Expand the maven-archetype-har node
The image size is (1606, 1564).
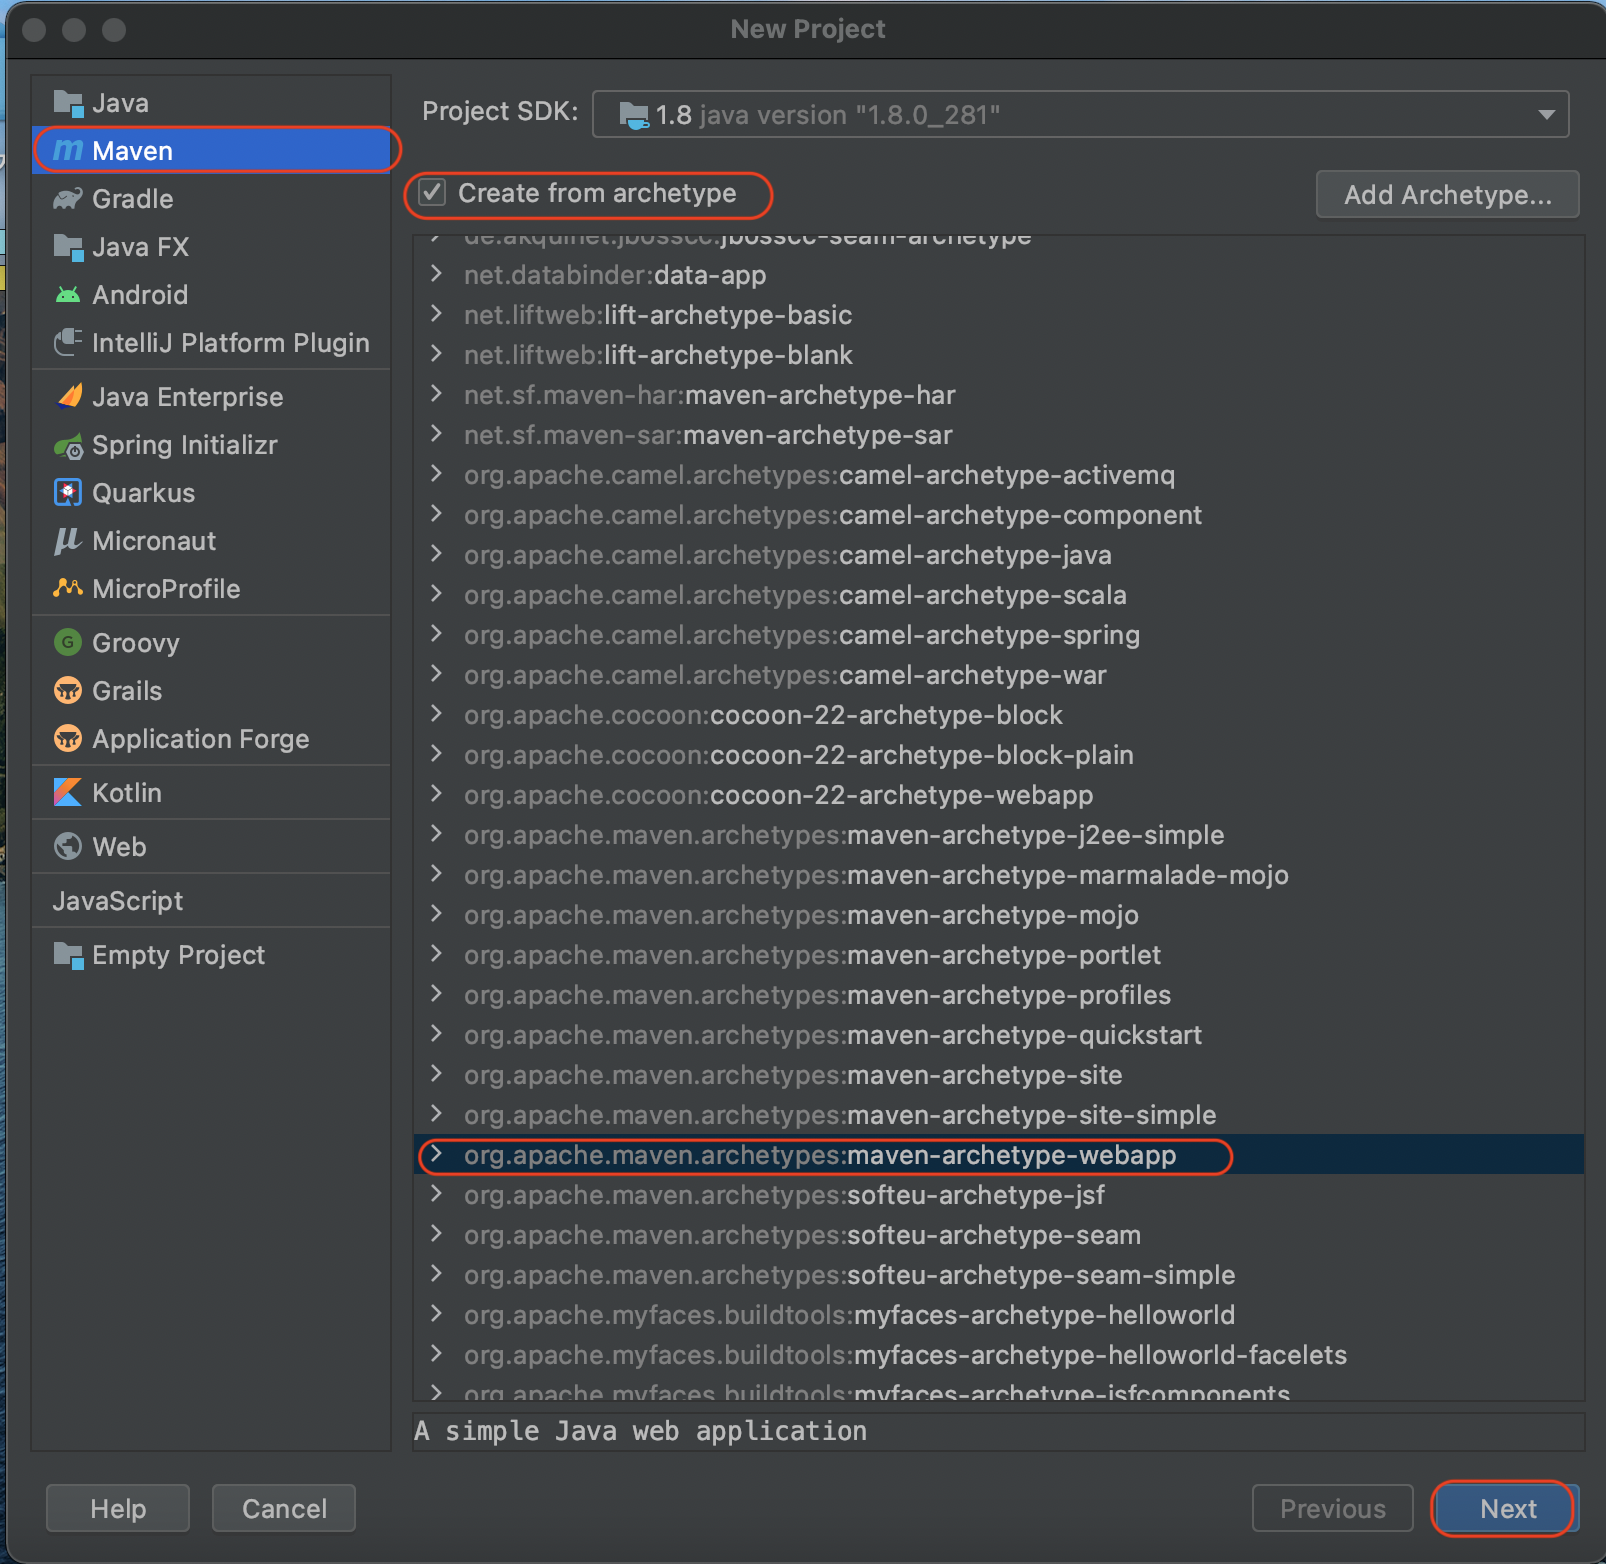(436, 393)
